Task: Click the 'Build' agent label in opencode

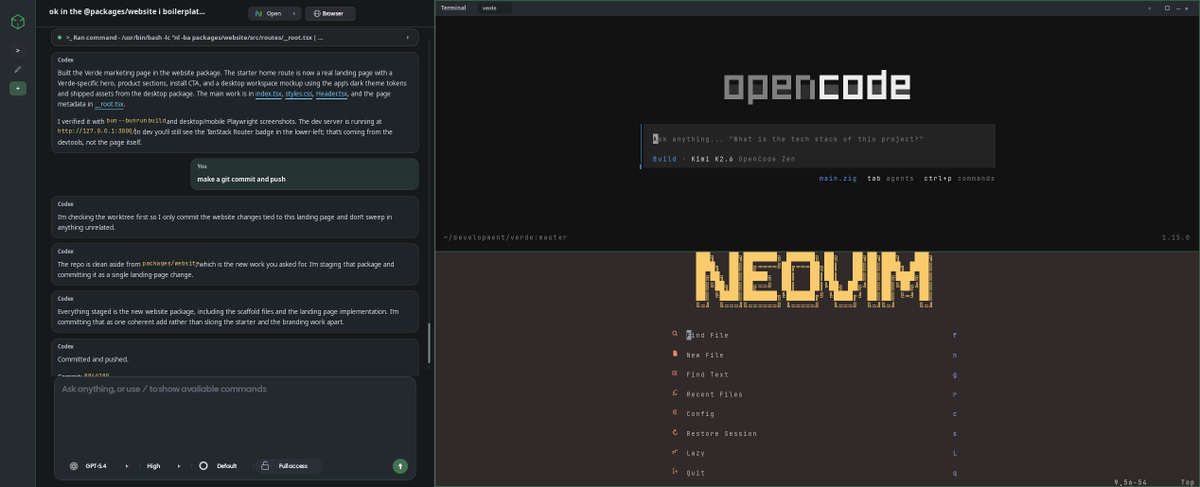Action: (x=664, y=159)
